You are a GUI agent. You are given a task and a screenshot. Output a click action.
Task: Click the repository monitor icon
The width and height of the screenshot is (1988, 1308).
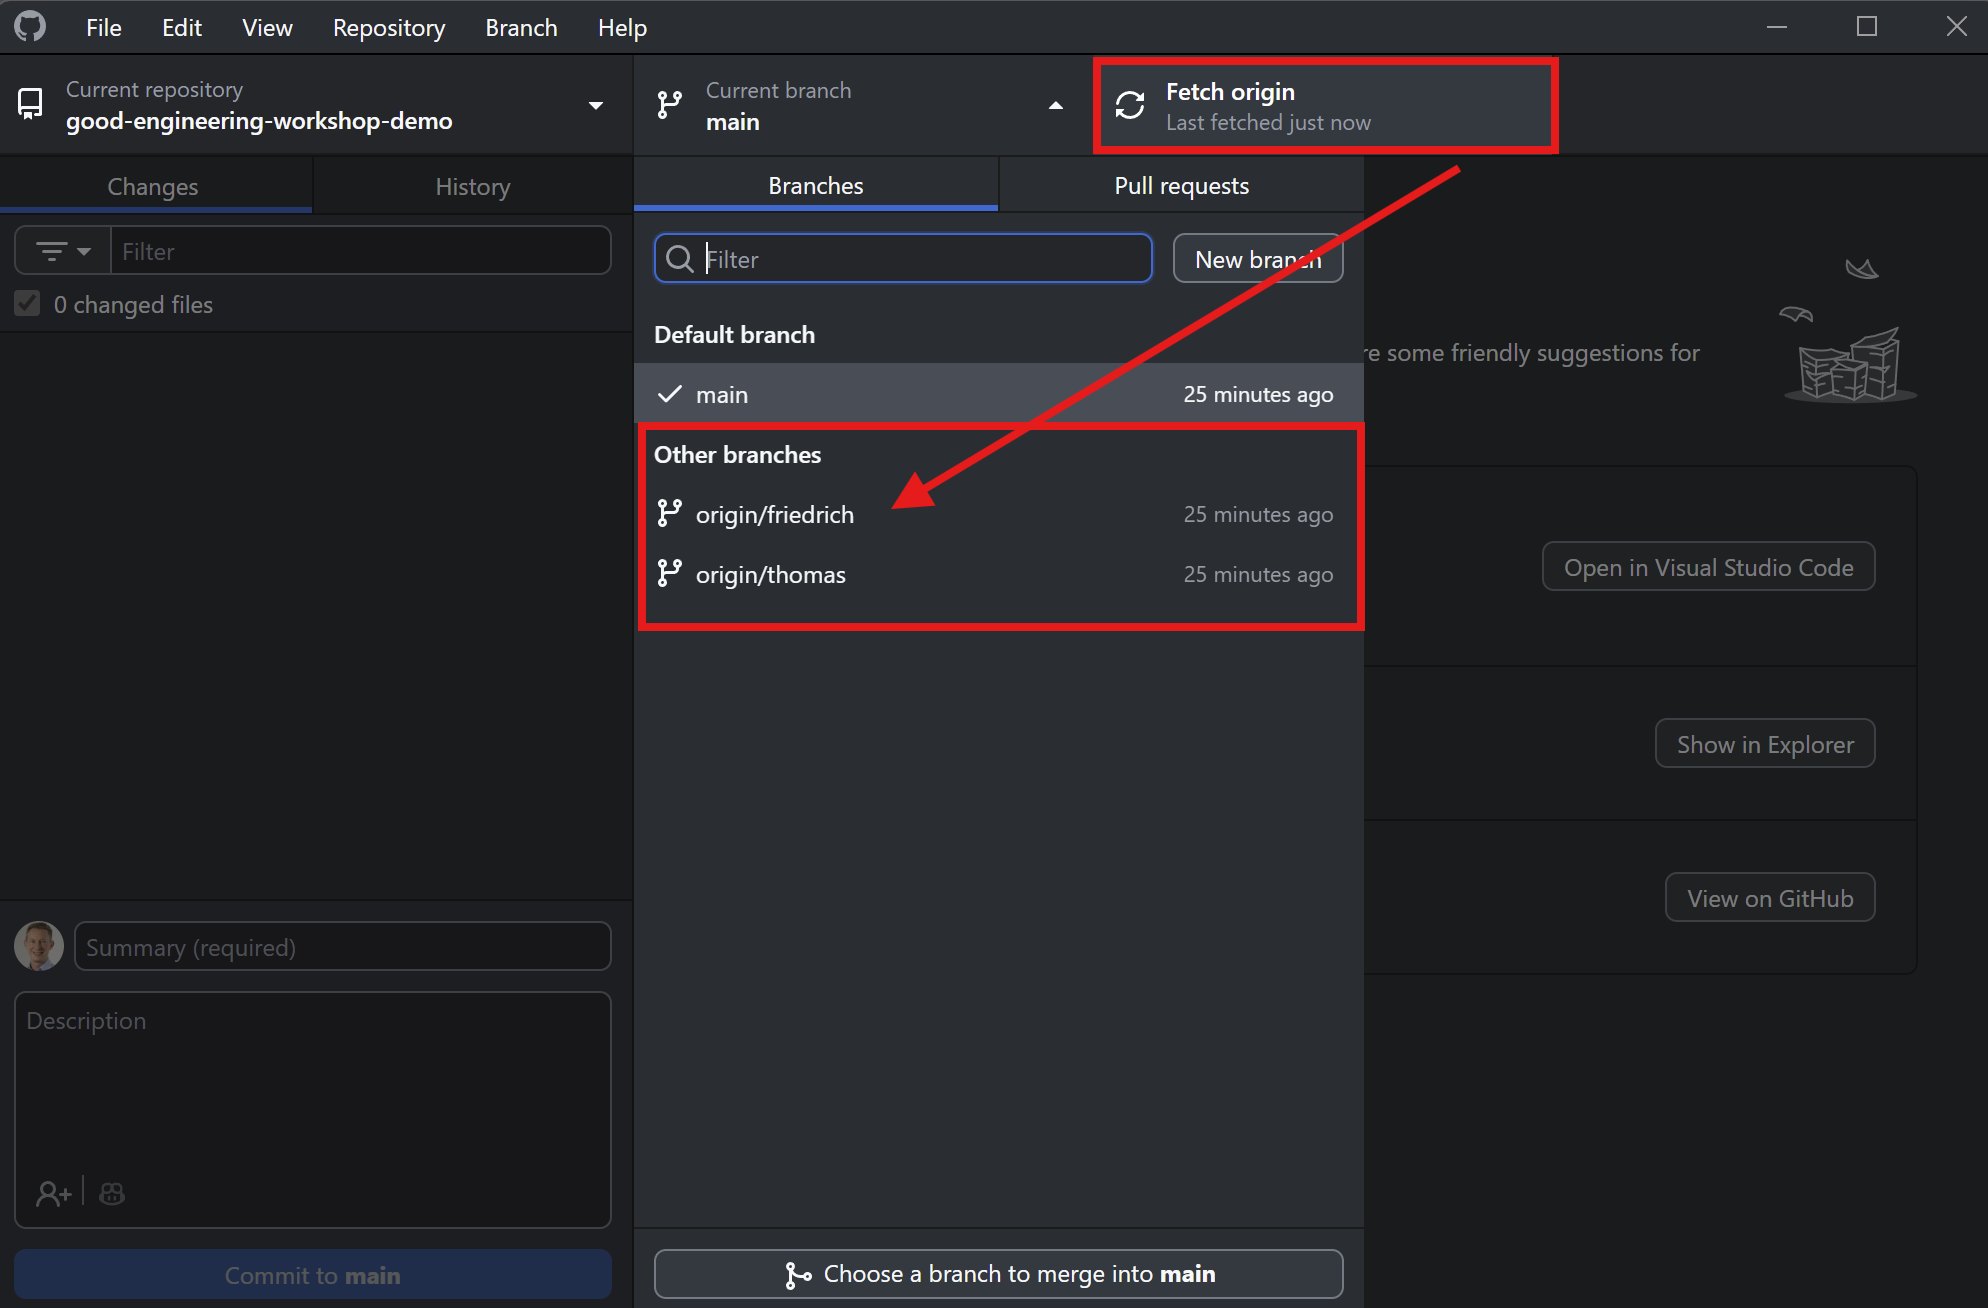(30, 104)
